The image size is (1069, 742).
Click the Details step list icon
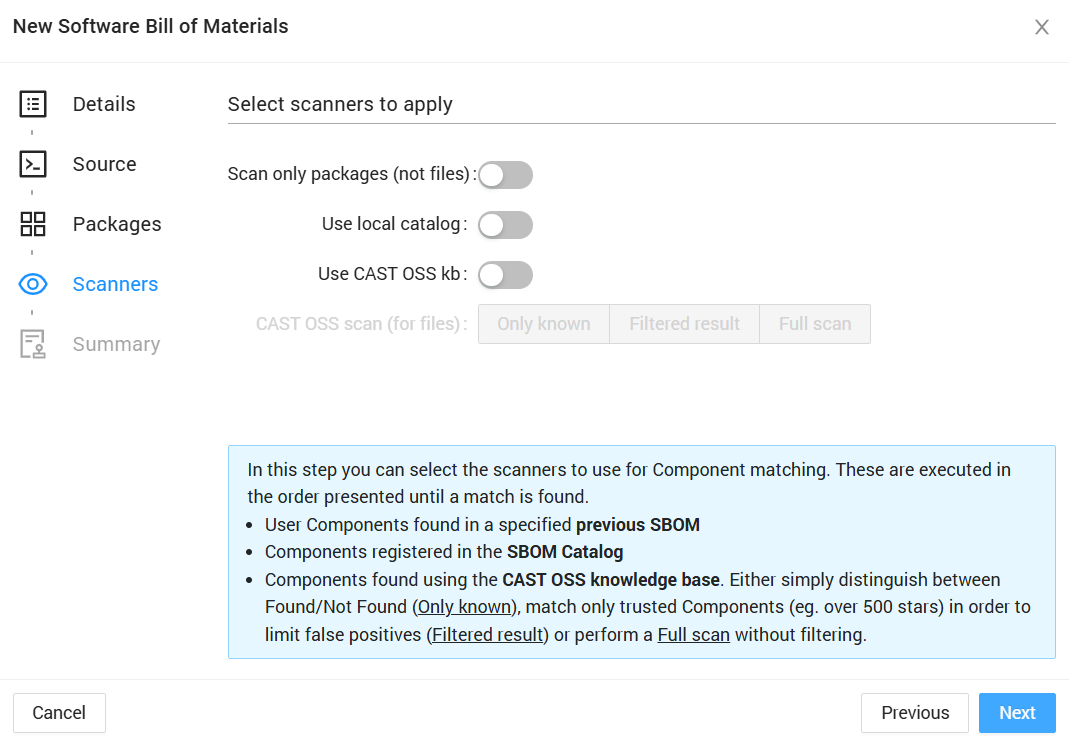[33, 104]
